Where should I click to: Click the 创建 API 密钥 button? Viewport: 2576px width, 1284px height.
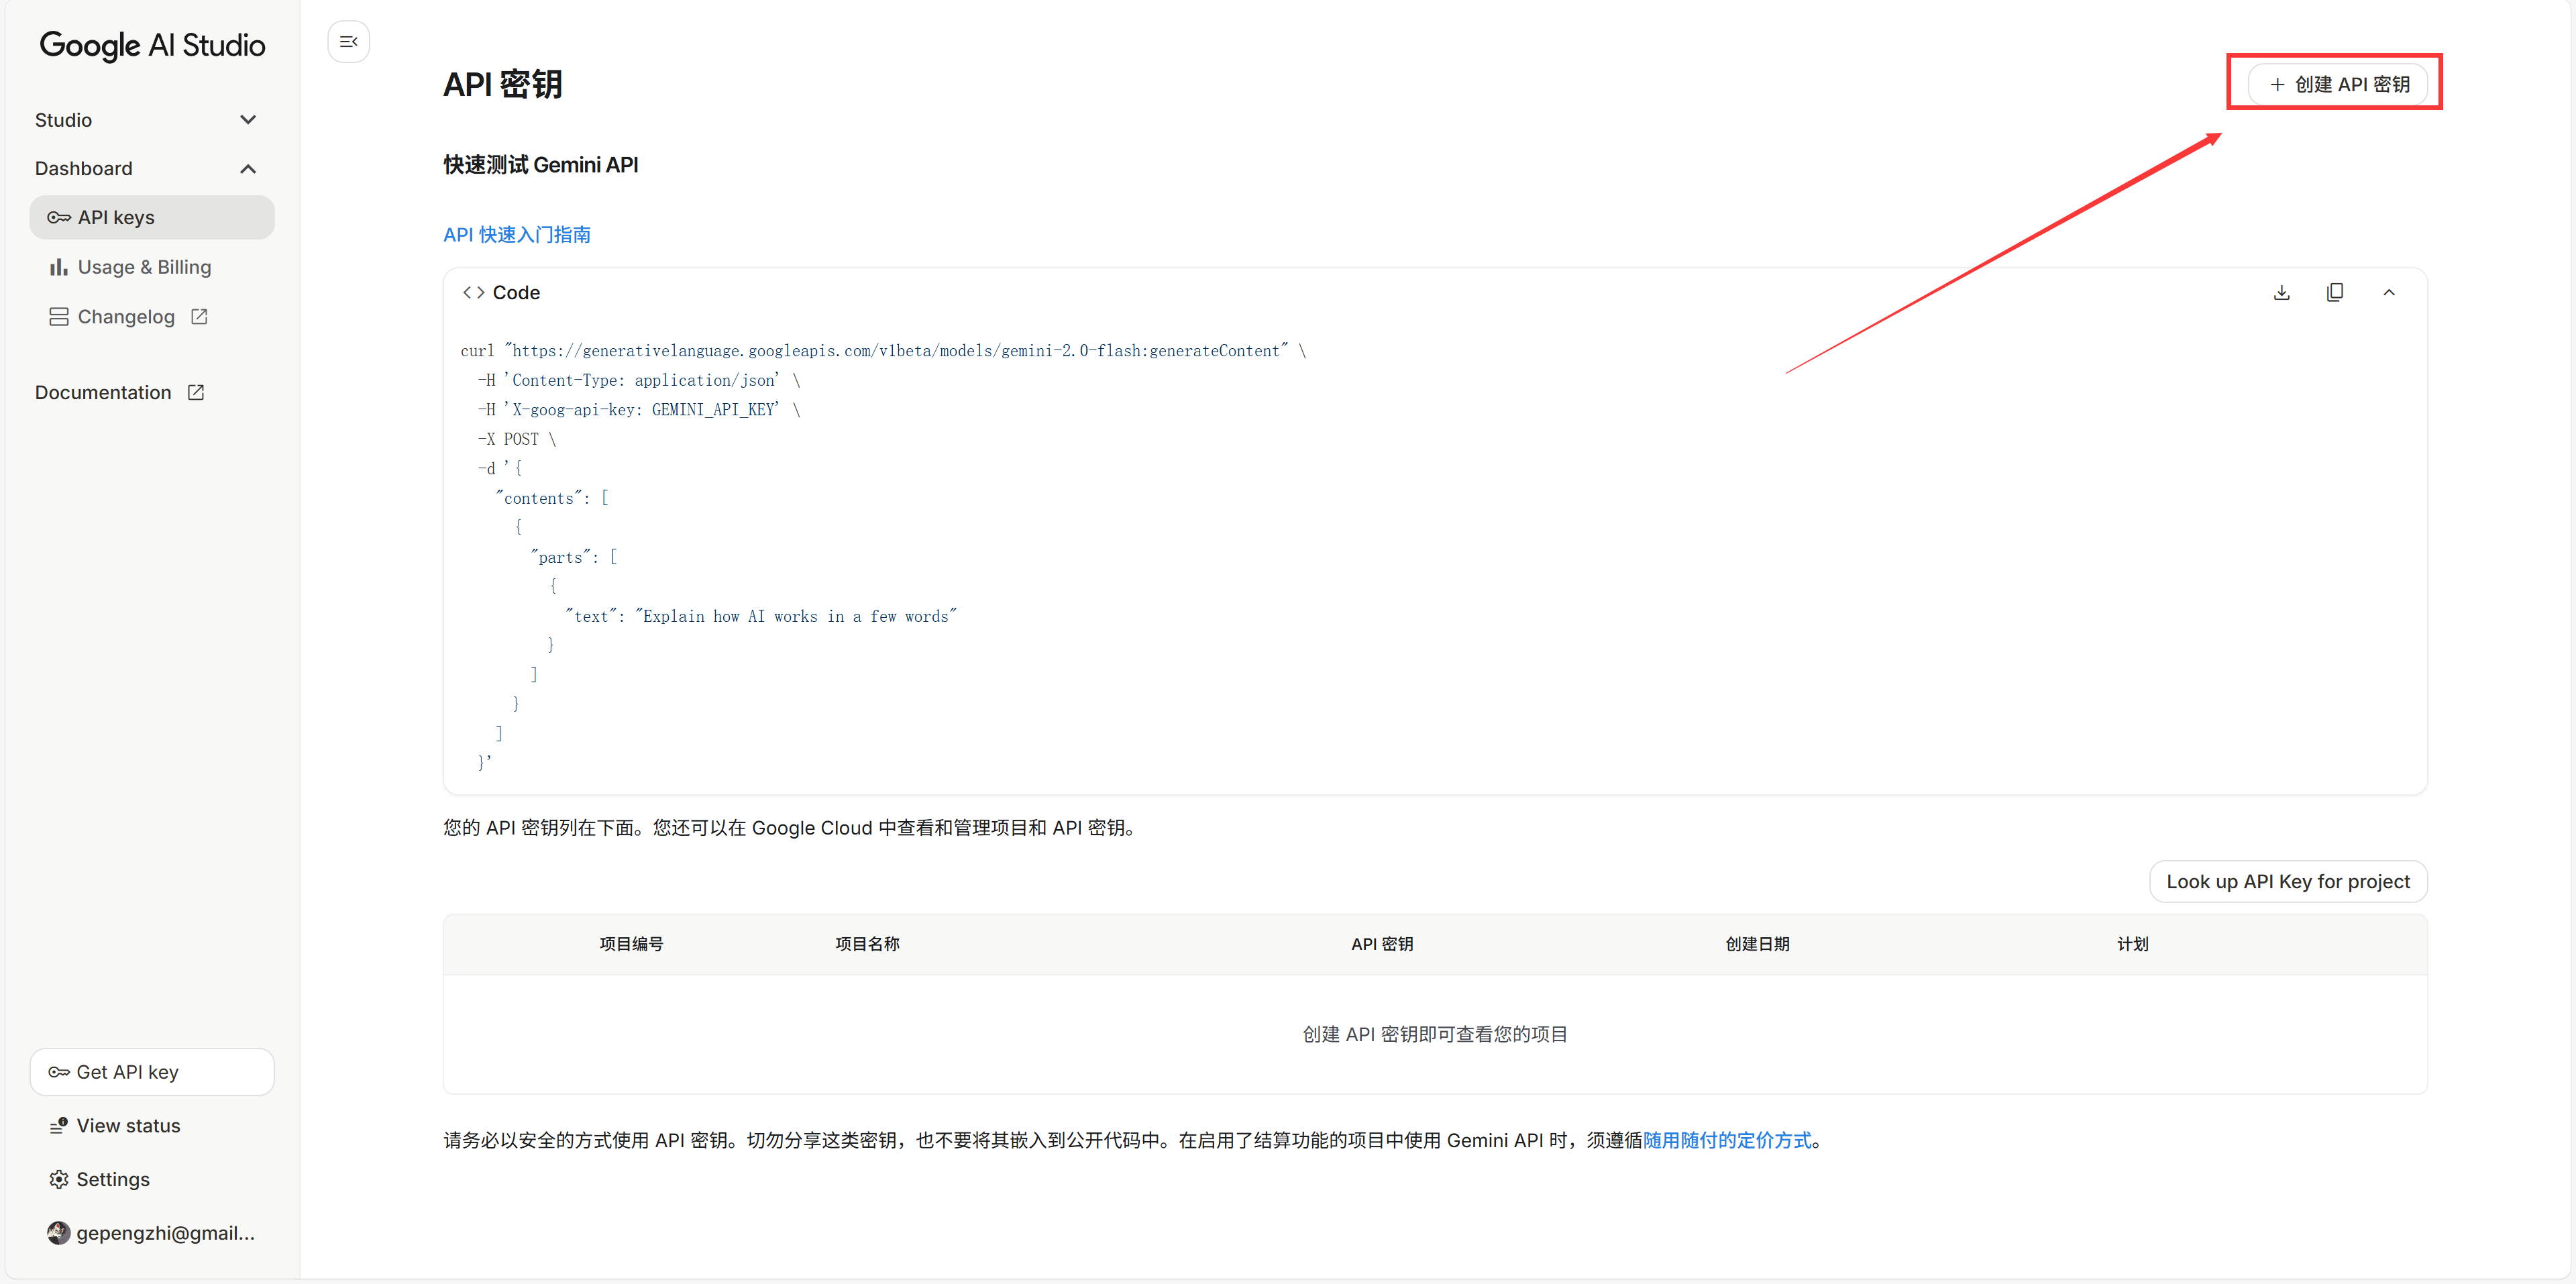click(x=2337, y=84)
